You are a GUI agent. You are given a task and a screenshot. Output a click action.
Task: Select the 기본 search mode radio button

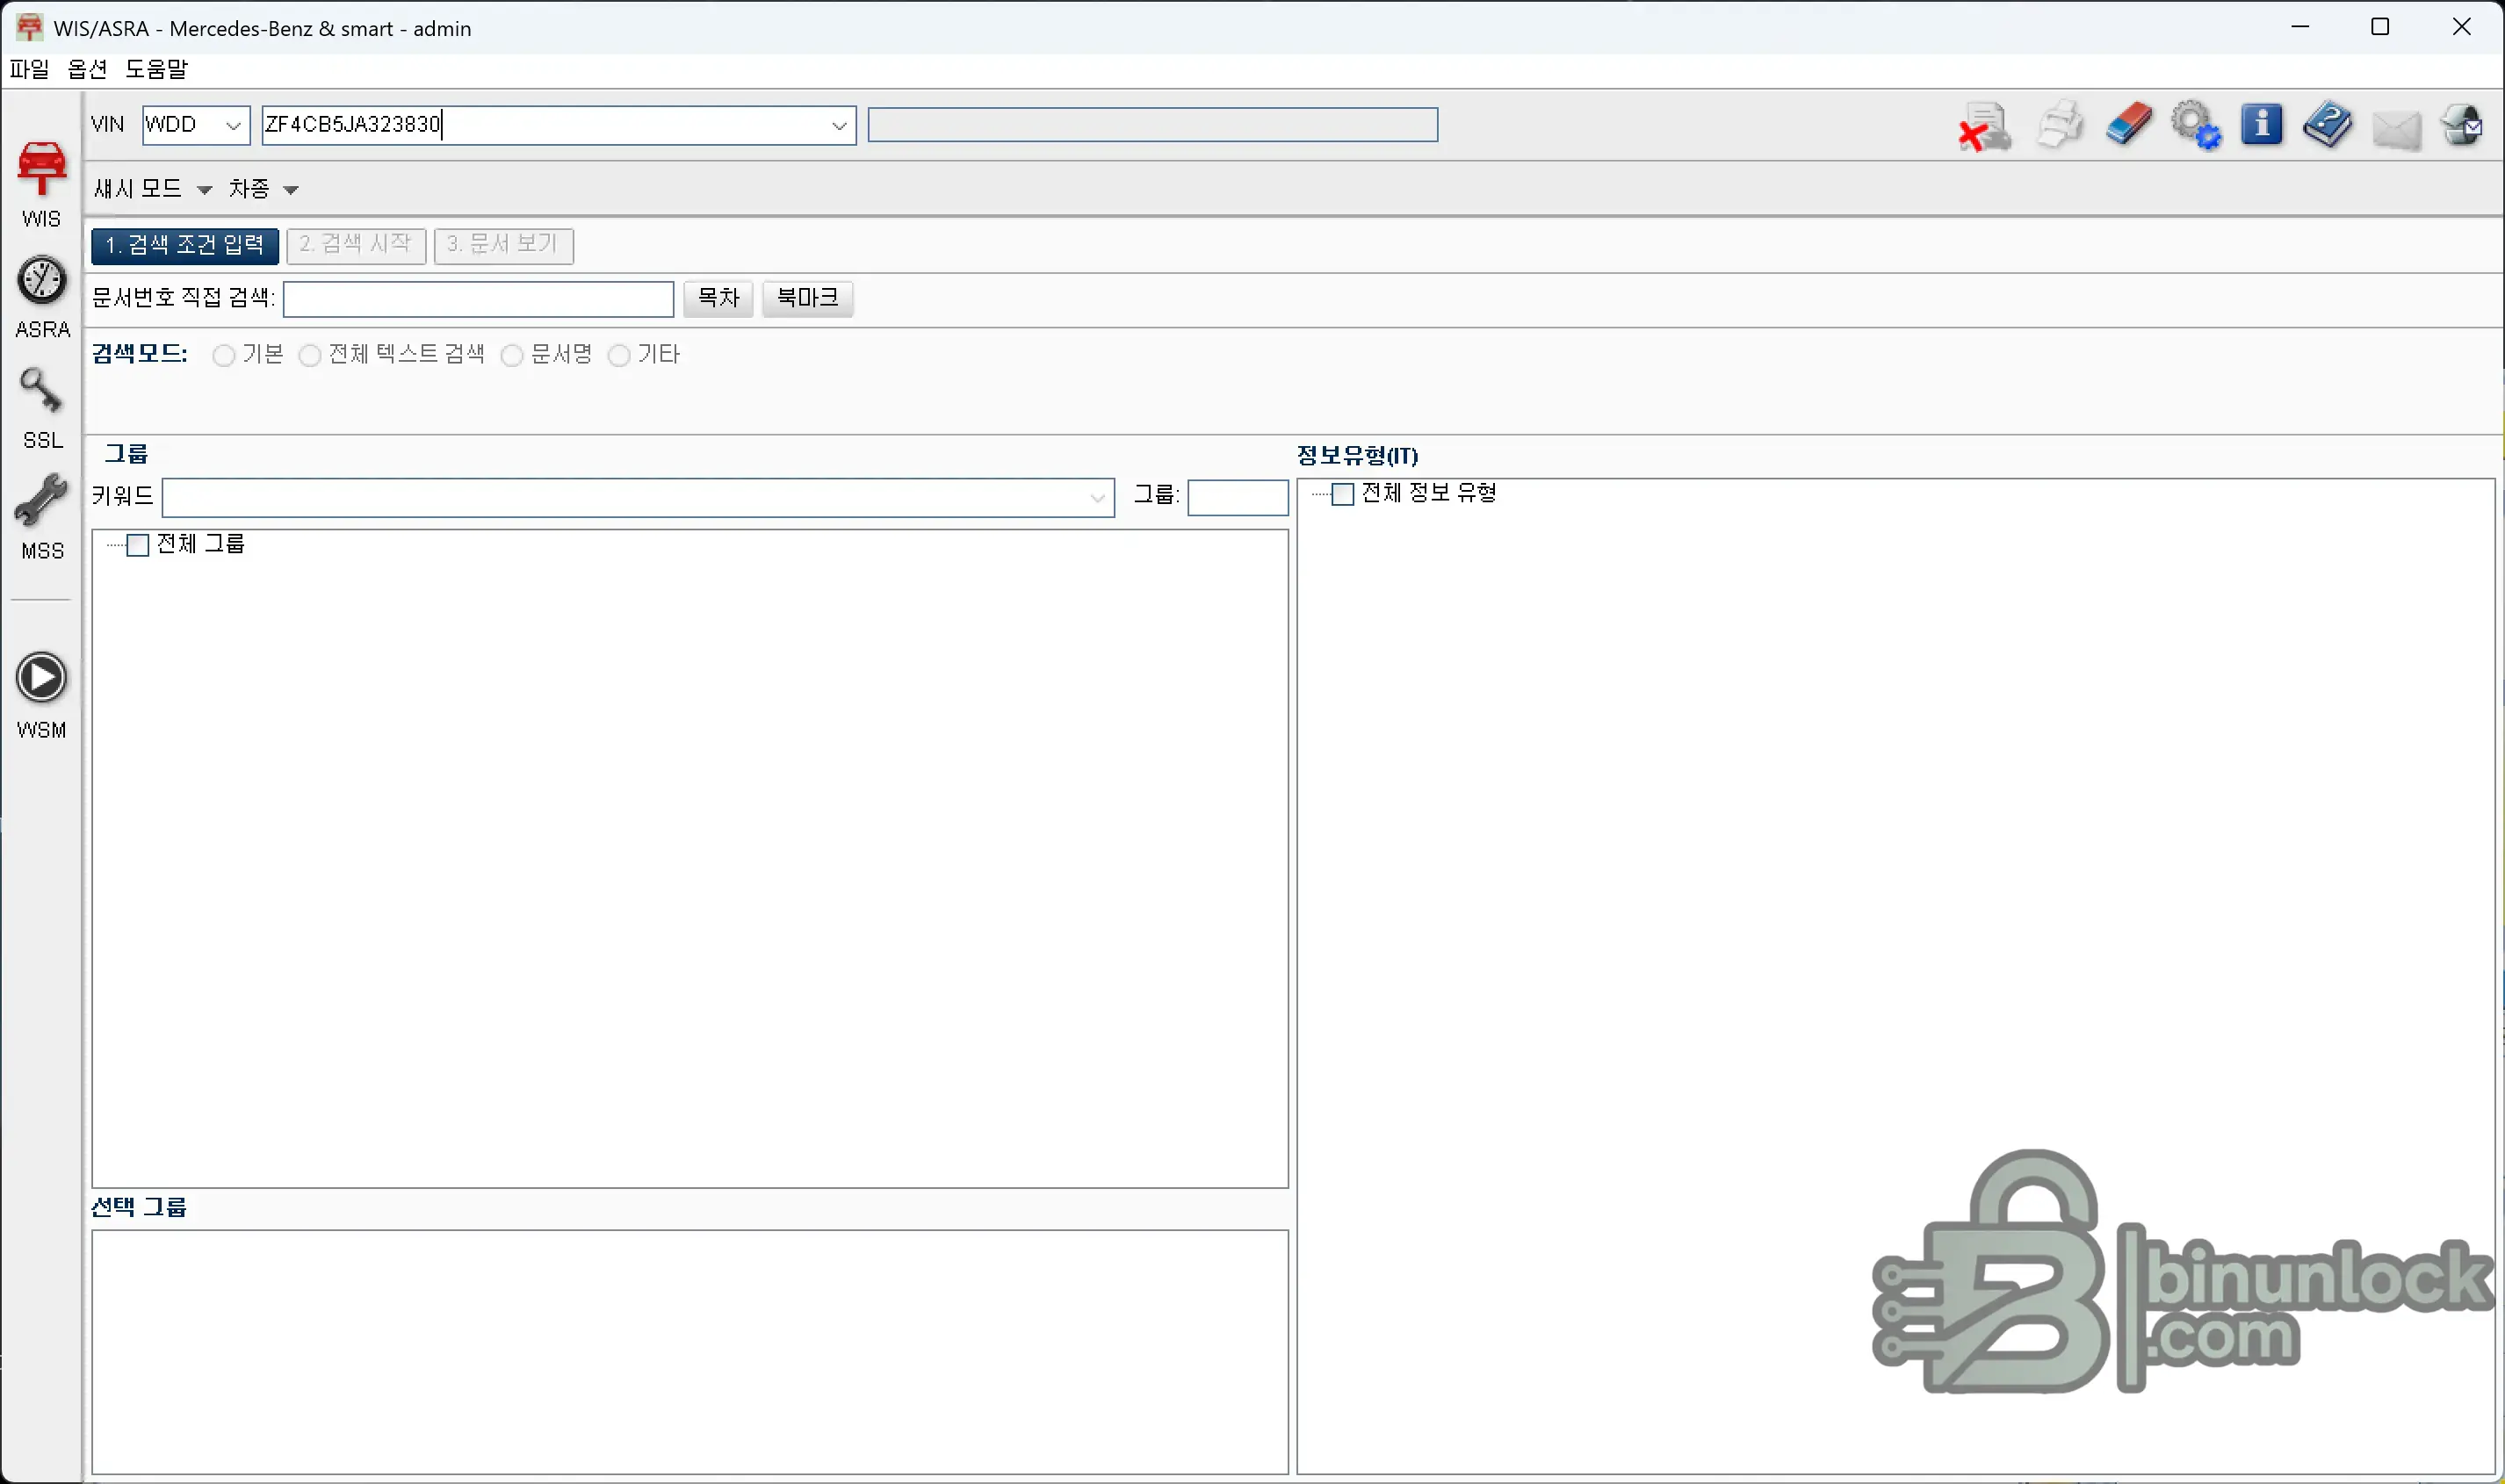(x=224, y=355)
